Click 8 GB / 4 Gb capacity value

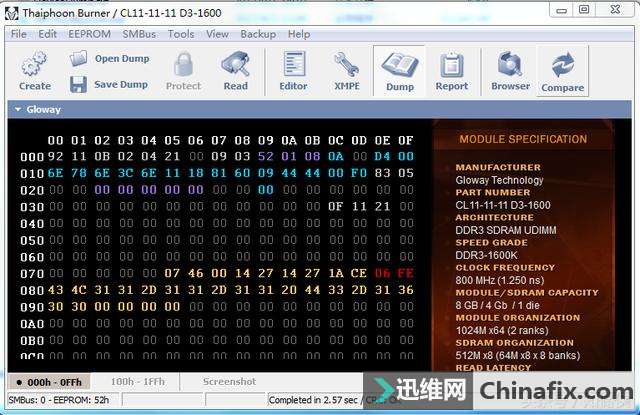coord(497,305)
